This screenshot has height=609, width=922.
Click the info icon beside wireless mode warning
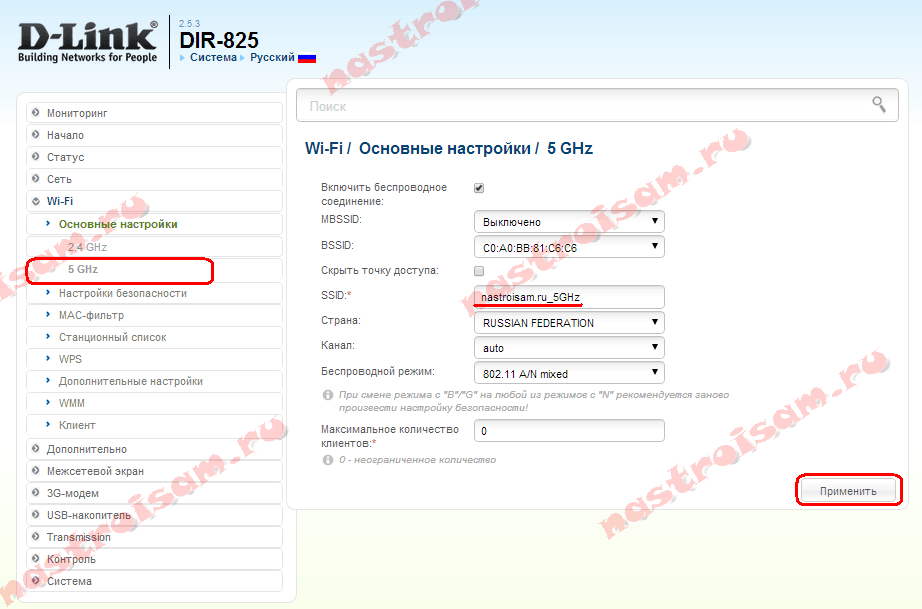pyautogui.click(x=327, y=395)
